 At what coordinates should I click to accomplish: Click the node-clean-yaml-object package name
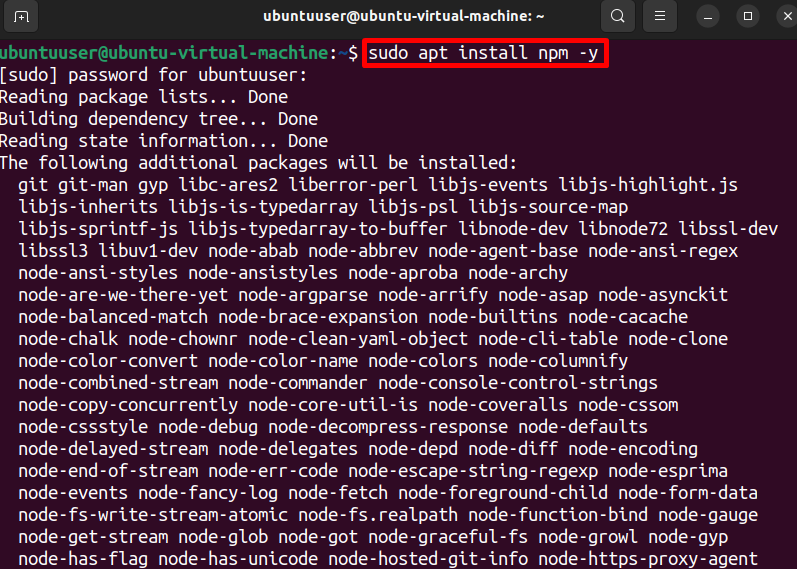[x=358, y=339]
